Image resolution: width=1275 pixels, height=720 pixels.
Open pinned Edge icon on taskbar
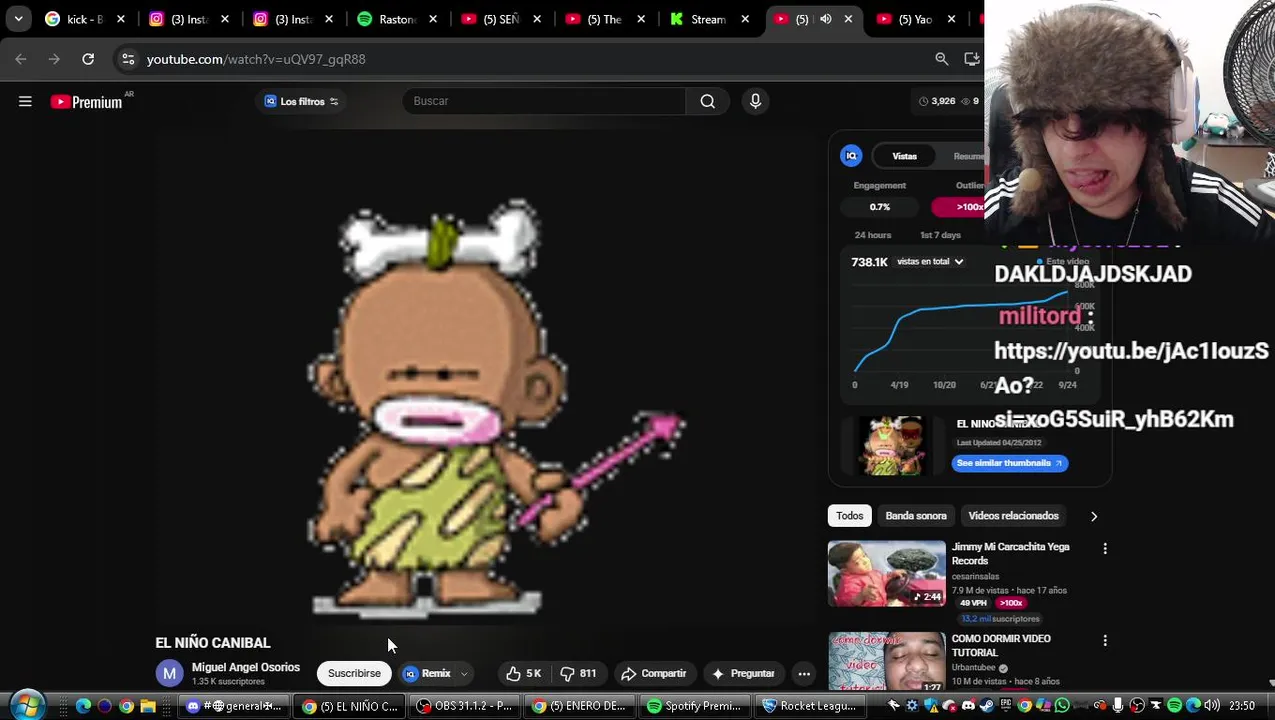coord(83,706)
